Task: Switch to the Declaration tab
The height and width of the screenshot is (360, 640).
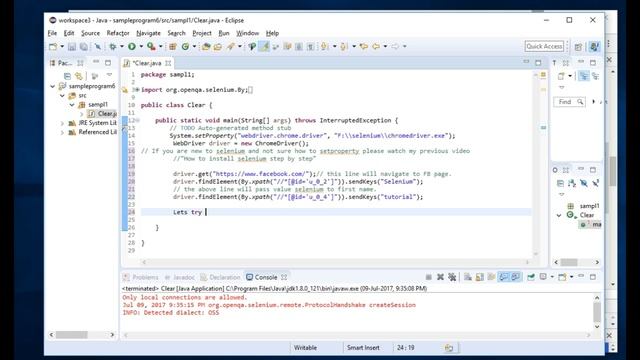Action: point(220,277)
